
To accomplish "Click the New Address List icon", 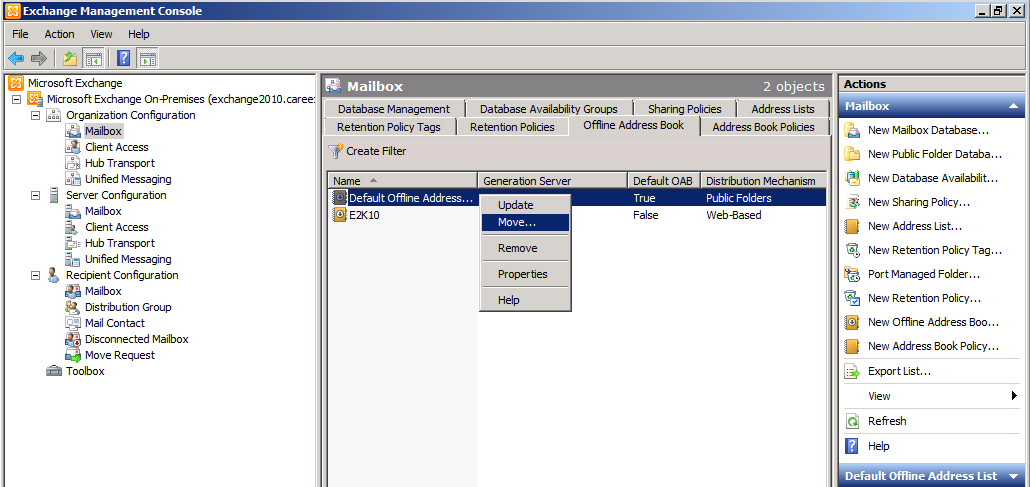I will pos(852,226).
